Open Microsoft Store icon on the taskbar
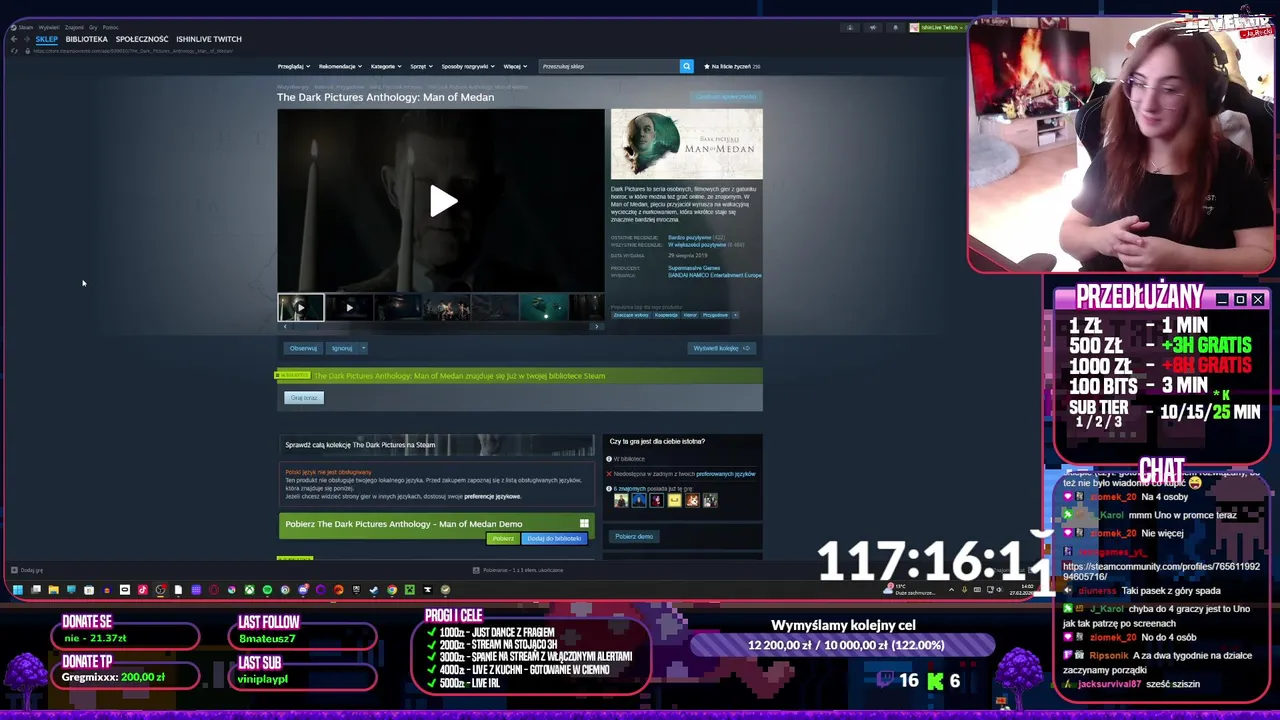This screenshot has width=1280, height=720. tap(88, 590)
